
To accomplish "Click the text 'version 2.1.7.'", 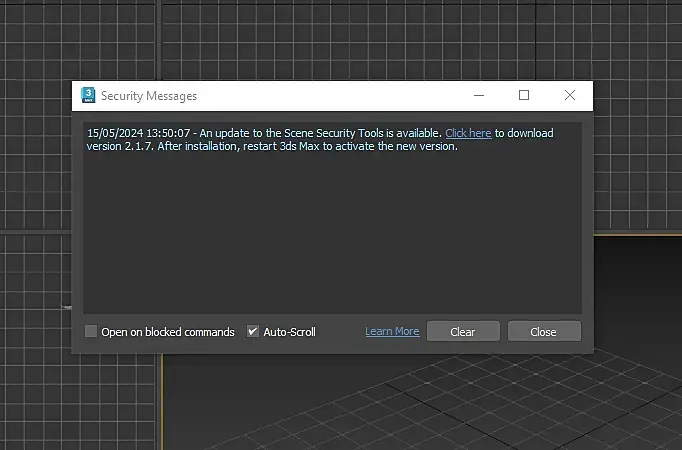I will 120,147.
